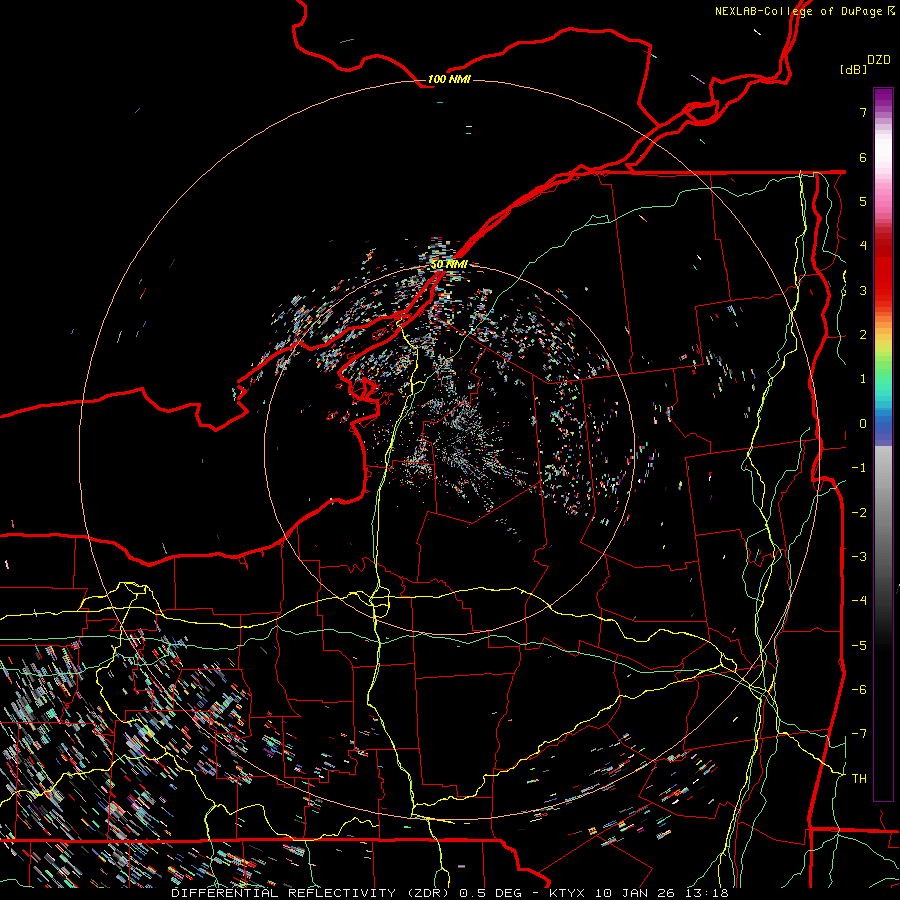Screen dimensions: 900x900
Task: Select the 3 value on the dB scale
Action: click(x=863, y=290)
